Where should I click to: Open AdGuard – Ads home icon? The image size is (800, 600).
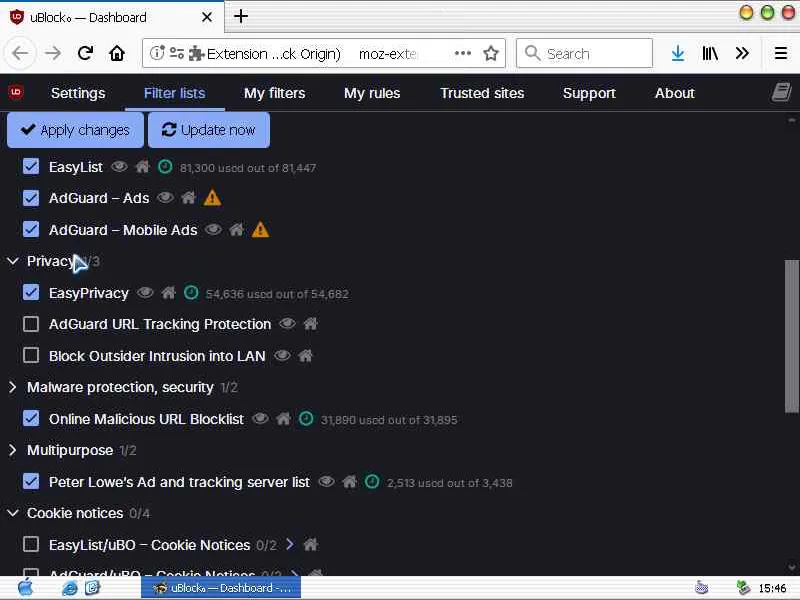188,197
